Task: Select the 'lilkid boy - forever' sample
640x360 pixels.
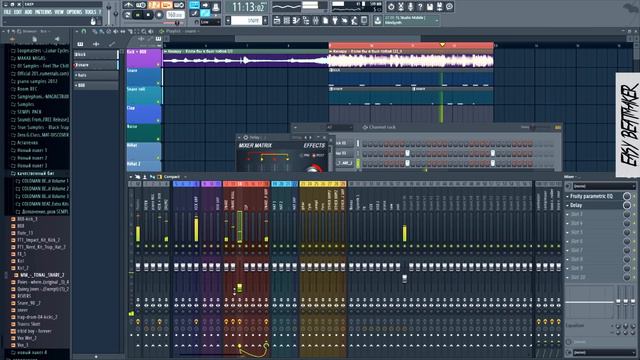Action: click(33, 331)
